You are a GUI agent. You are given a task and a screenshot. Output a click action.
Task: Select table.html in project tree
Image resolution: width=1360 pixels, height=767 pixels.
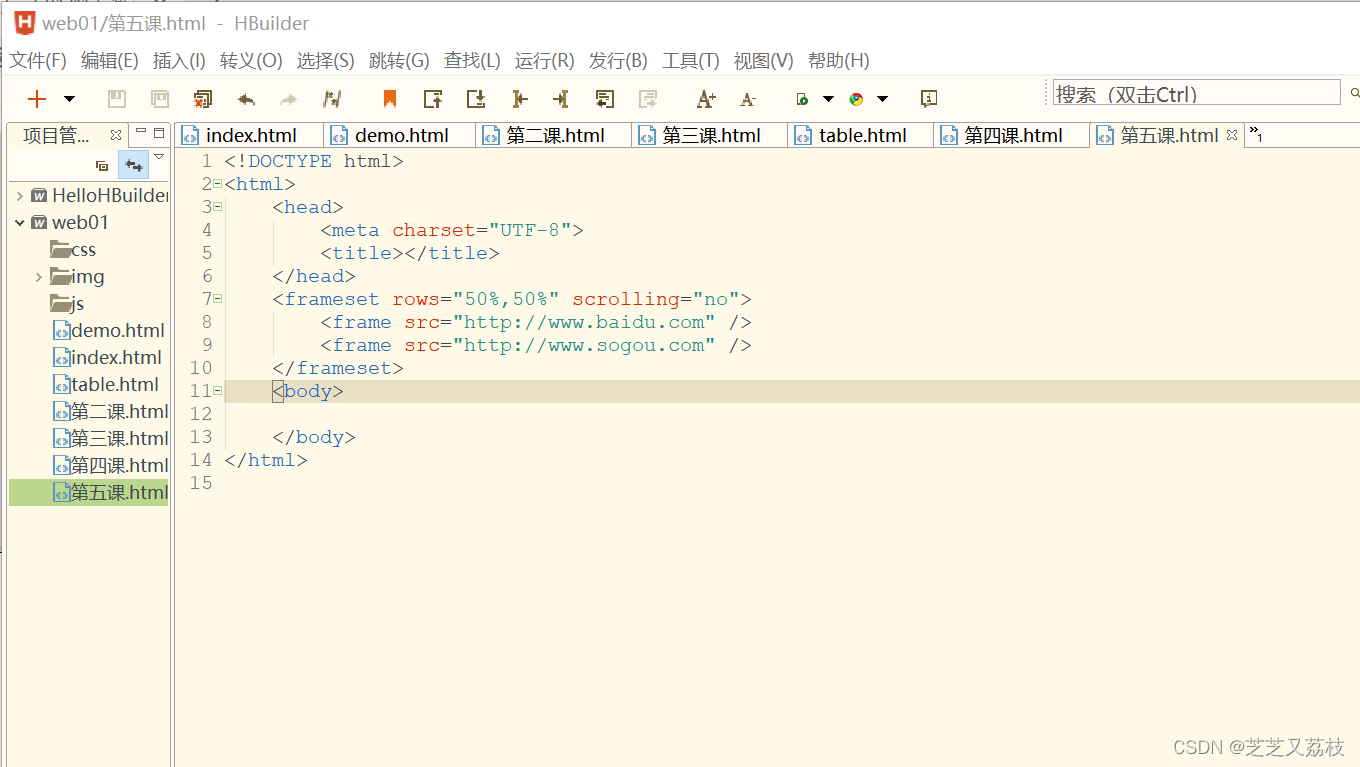click(x=106, y=385)
